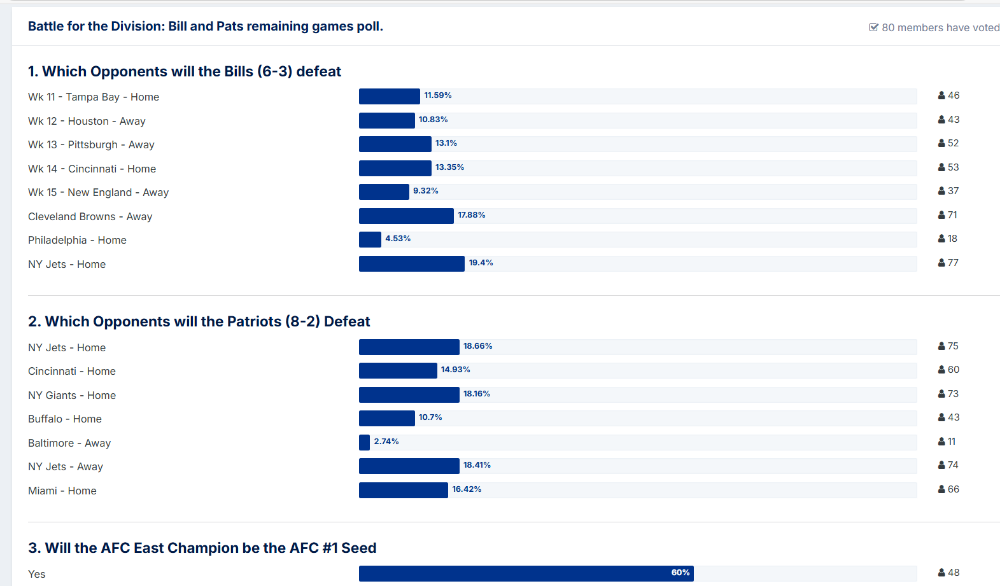This screenshot has height=586, width=1000.
Task: Click the Wk 15 - New England option
Action: point(98,192)
